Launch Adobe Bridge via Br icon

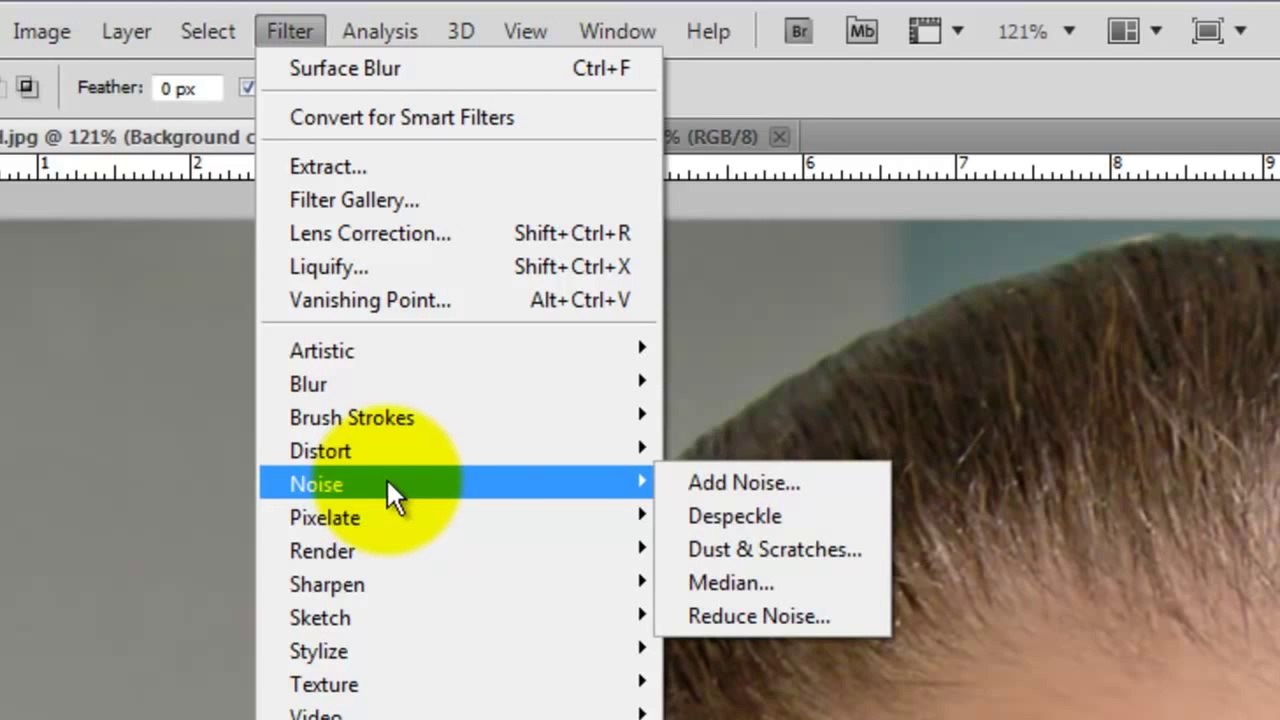tap(799, 31)
